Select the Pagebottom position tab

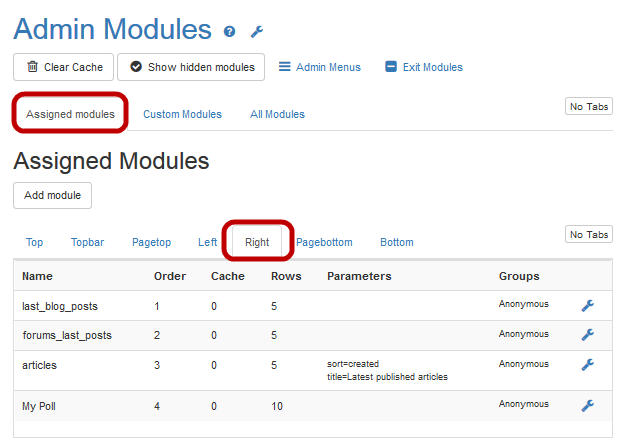click(324, 242)
